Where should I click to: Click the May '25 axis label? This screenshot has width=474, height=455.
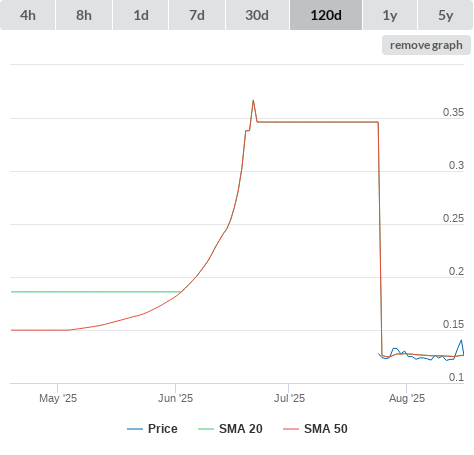click(58, 398)
